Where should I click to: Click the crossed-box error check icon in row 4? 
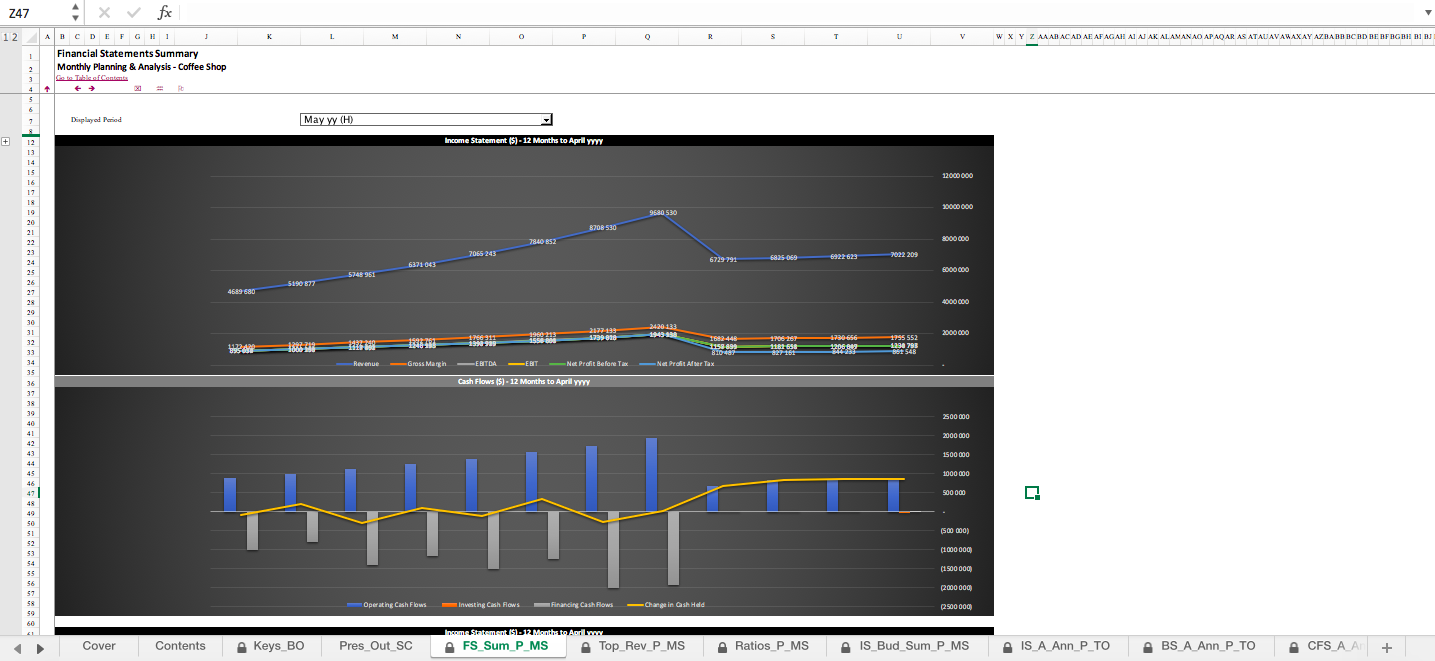(137, 88)
